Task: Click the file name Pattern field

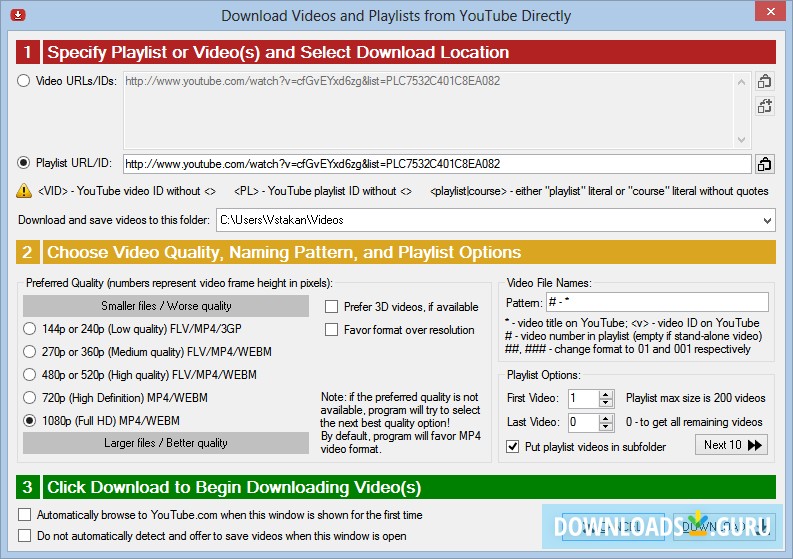Action: [657, 302]
